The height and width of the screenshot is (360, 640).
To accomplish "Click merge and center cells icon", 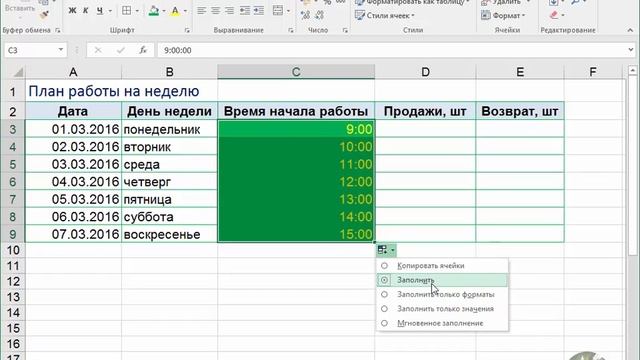I will coord(278,11).
